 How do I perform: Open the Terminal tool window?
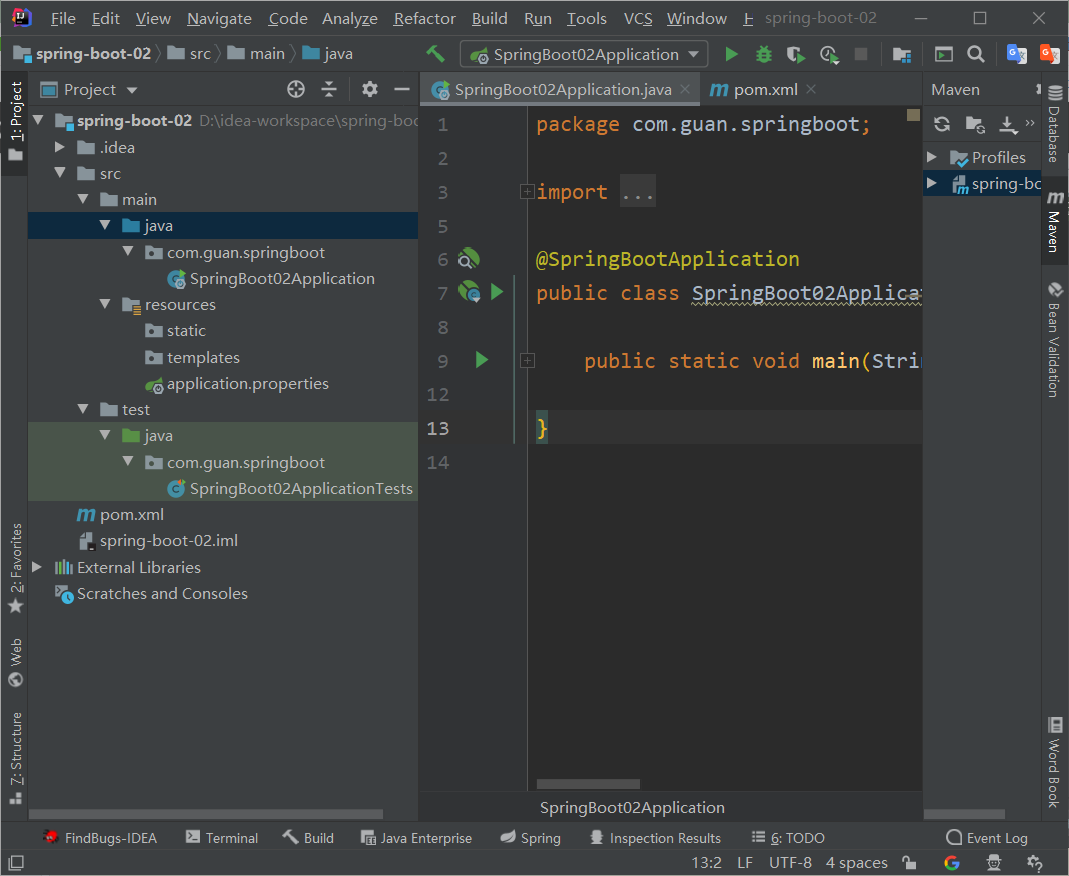pyautogui.click(x=222, y=838)
